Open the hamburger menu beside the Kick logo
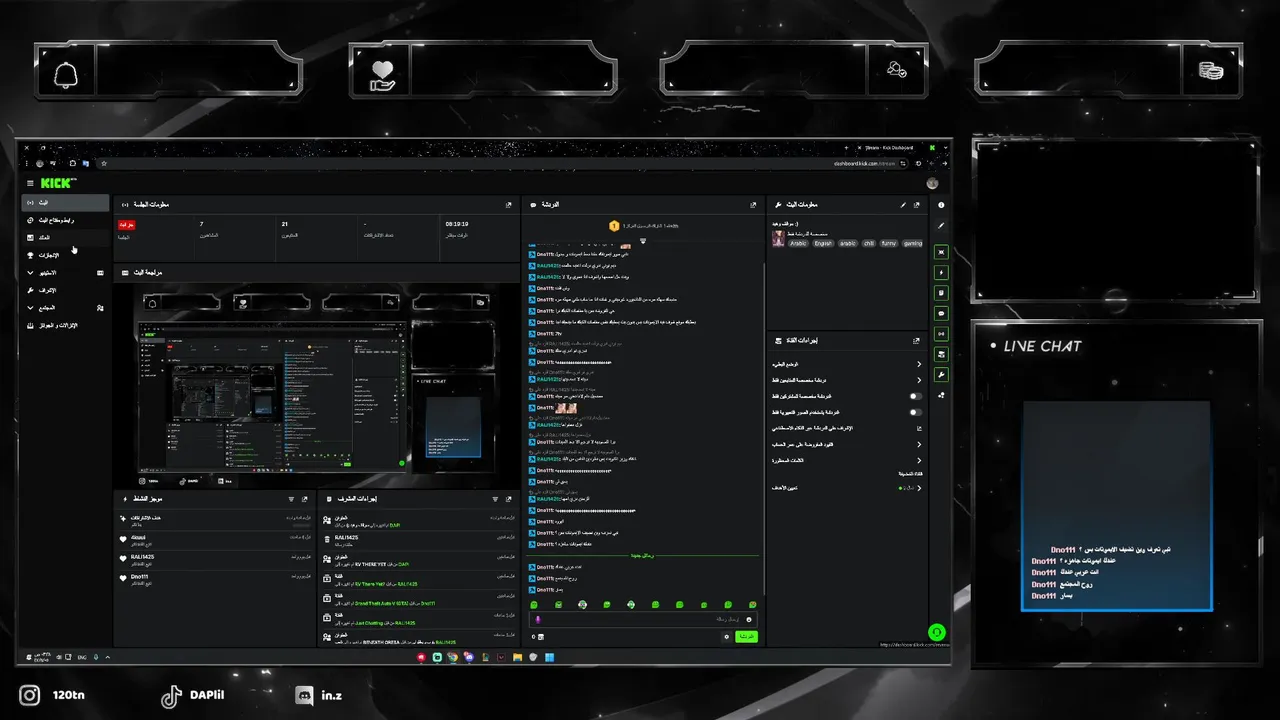The width and height of the screenshot is (1280, 720). point(30,183)
